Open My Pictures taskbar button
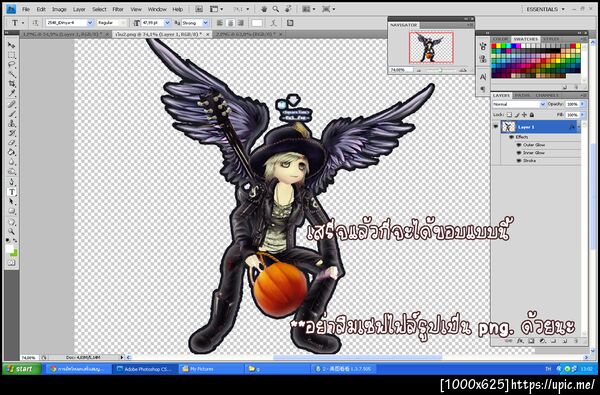600x395 pixels. [x=211, y=369]
